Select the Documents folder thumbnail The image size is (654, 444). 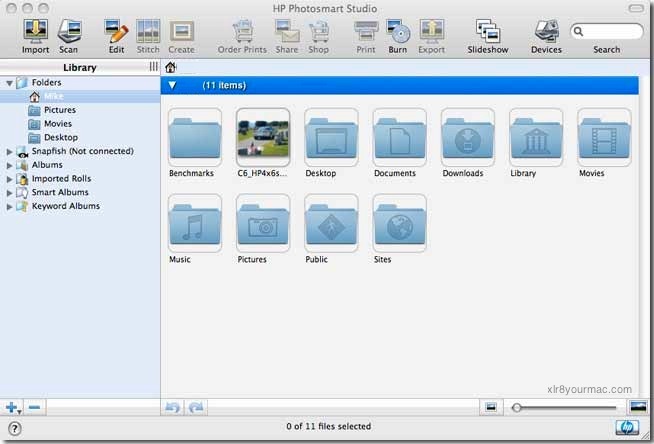400,137
